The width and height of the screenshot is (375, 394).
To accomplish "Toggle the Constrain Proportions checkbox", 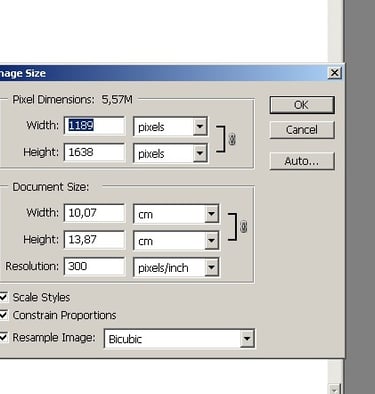I will pyautogui.click(x=3, y=315).
